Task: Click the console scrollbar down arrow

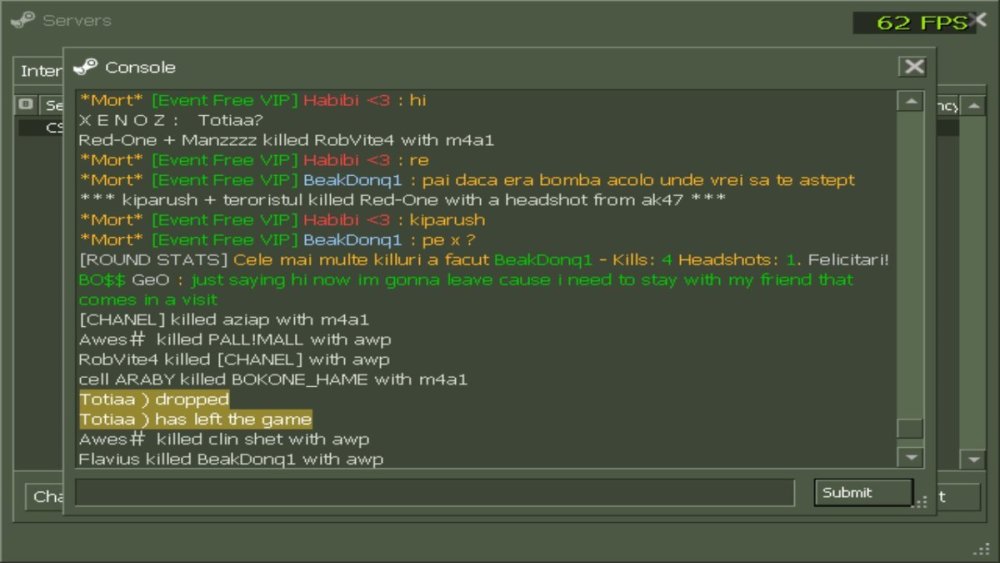Action: 911,457
